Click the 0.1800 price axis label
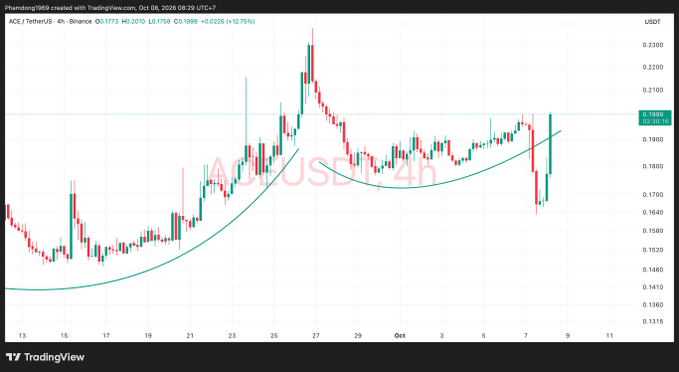Screen dimensions: 679x372 653,166
